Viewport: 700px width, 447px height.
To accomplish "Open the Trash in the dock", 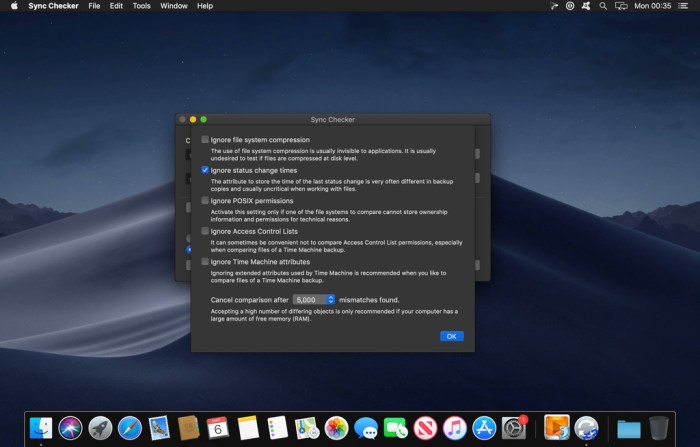I will (x=658, y=428).
